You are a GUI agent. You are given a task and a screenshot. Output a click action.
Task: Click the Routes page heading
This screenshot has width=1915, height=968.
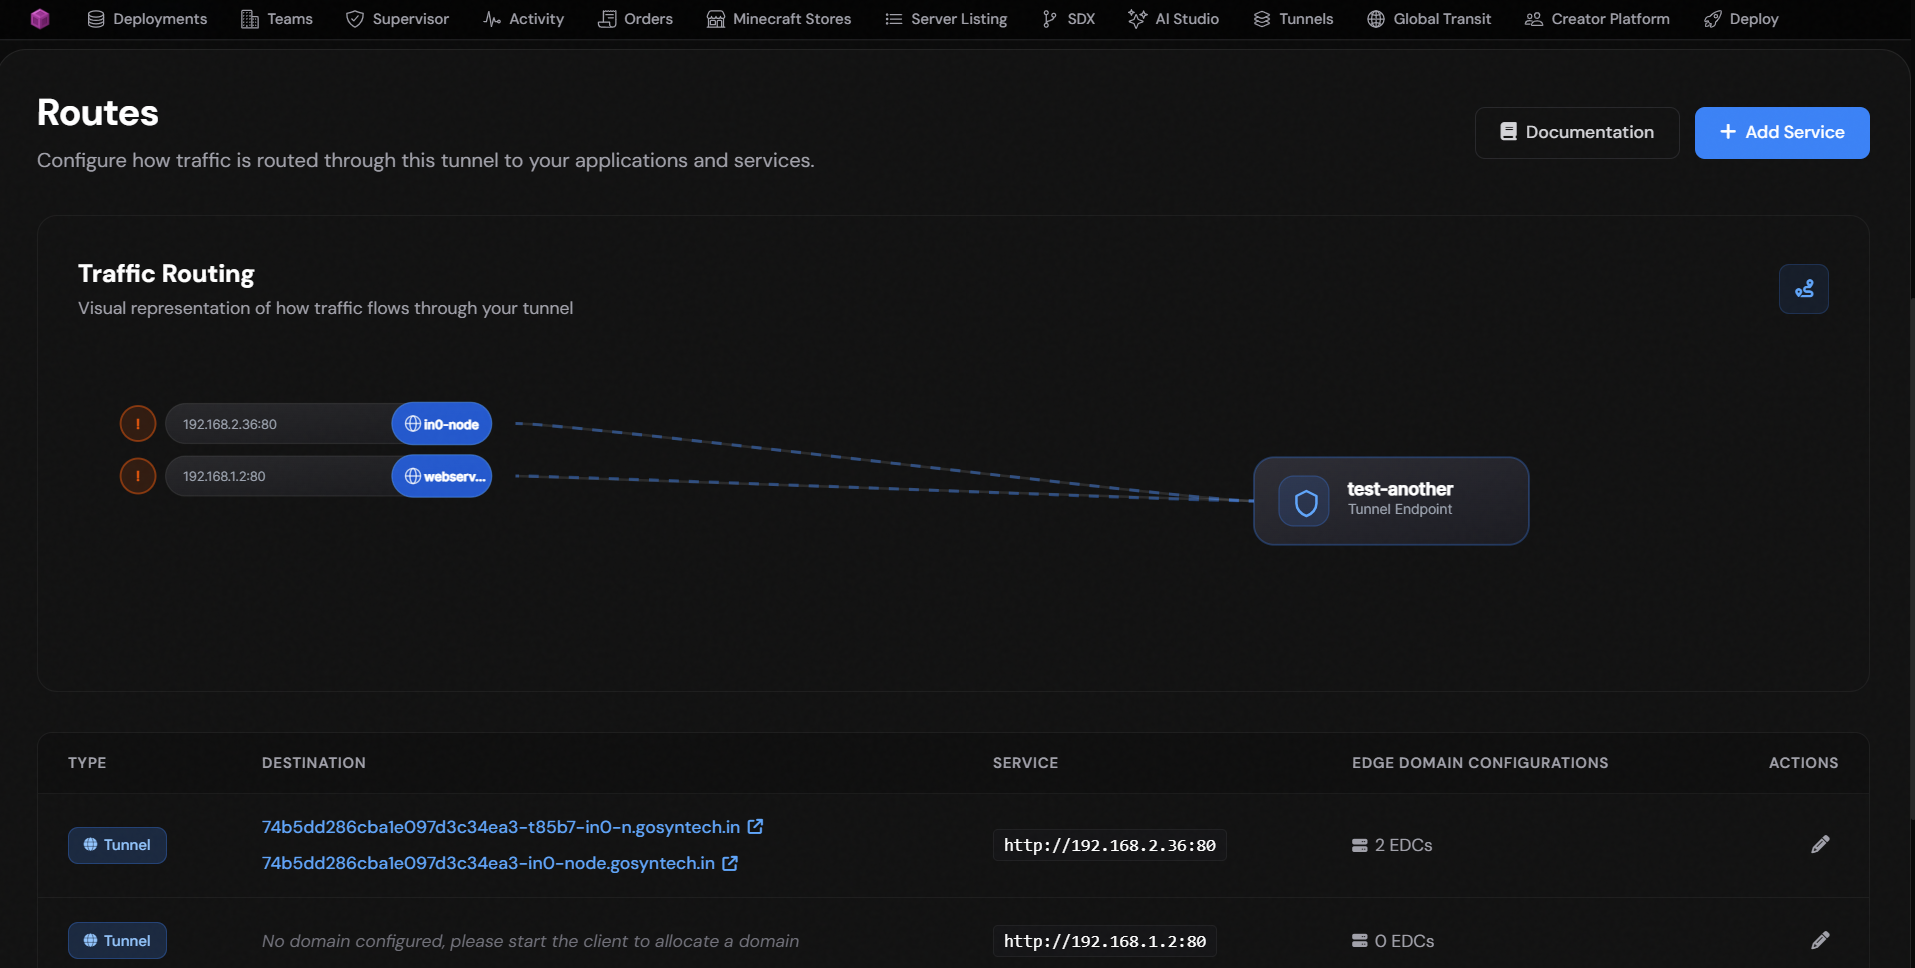coord(98,113)
